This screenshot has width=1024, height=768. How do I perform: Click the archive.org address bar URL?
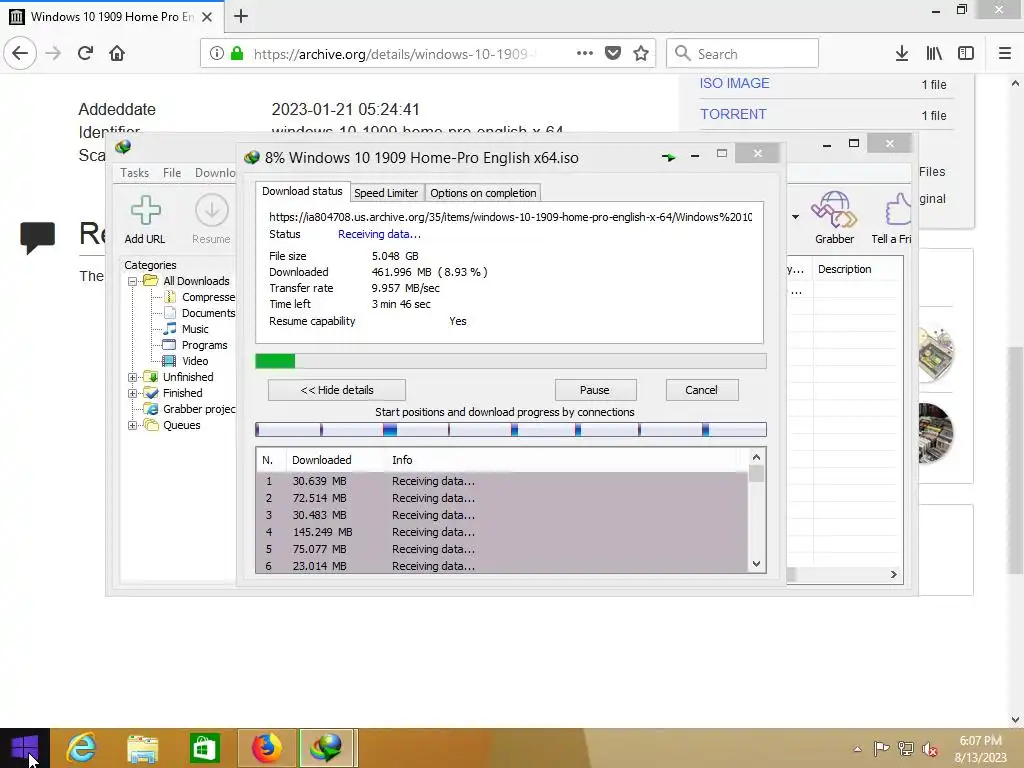click(394, 54)
